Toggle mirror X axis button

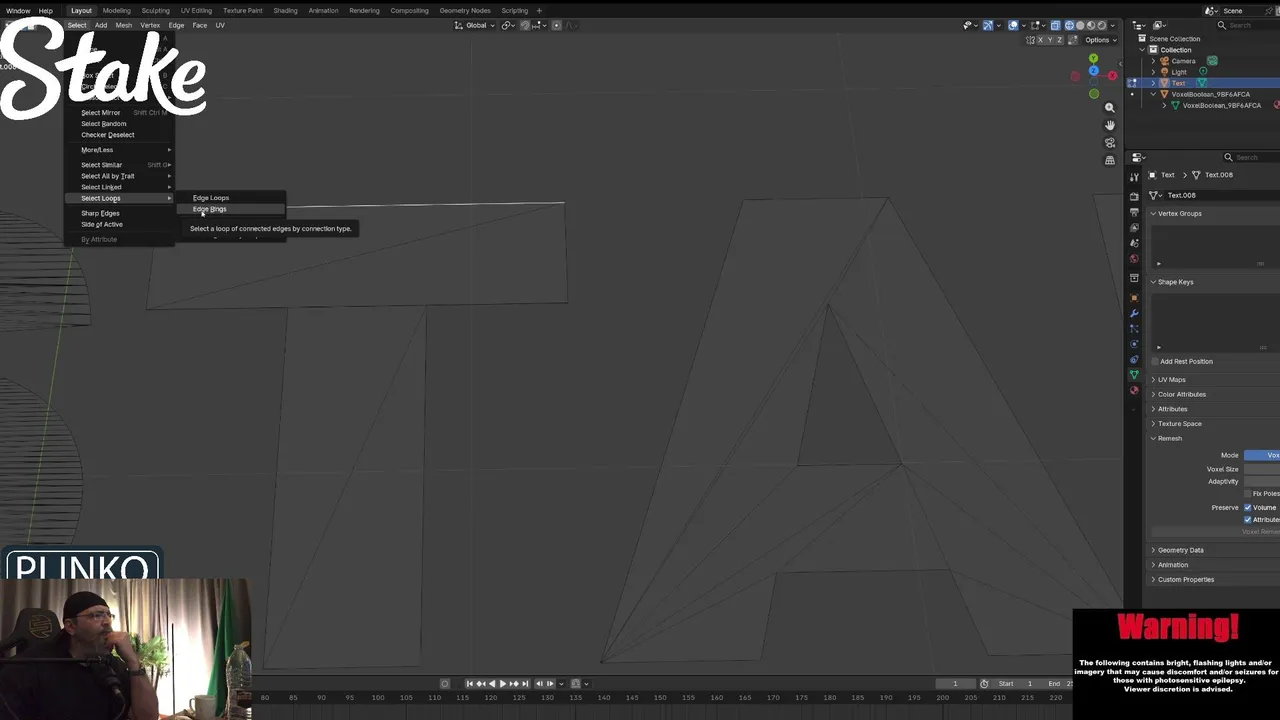pos(1042,40)
